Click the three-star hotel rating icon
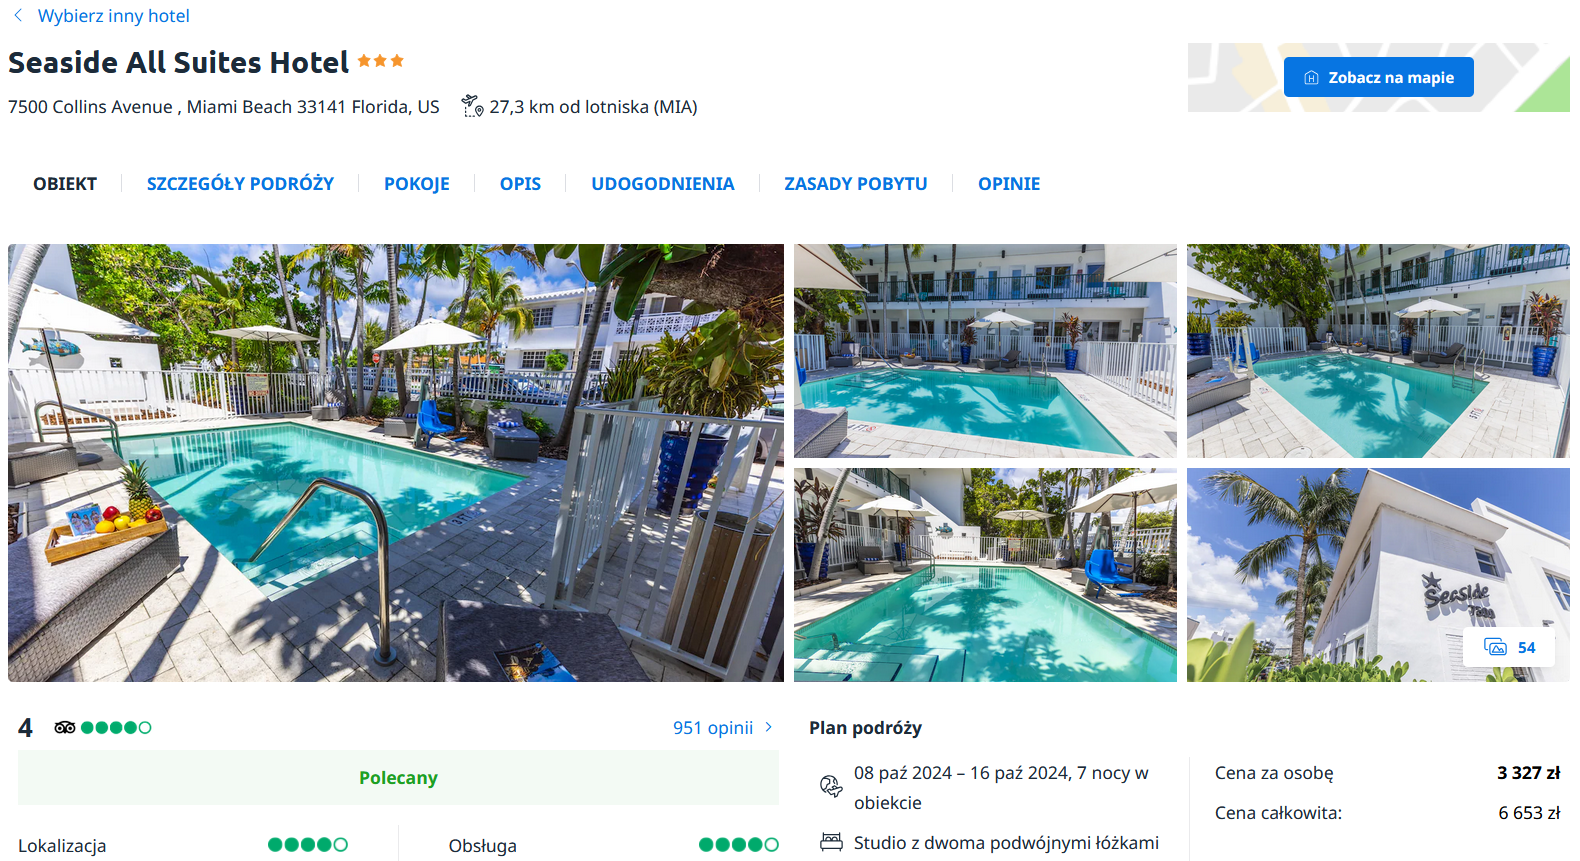The height and width of the screenshot is (861, 1580). click(381, 61)
